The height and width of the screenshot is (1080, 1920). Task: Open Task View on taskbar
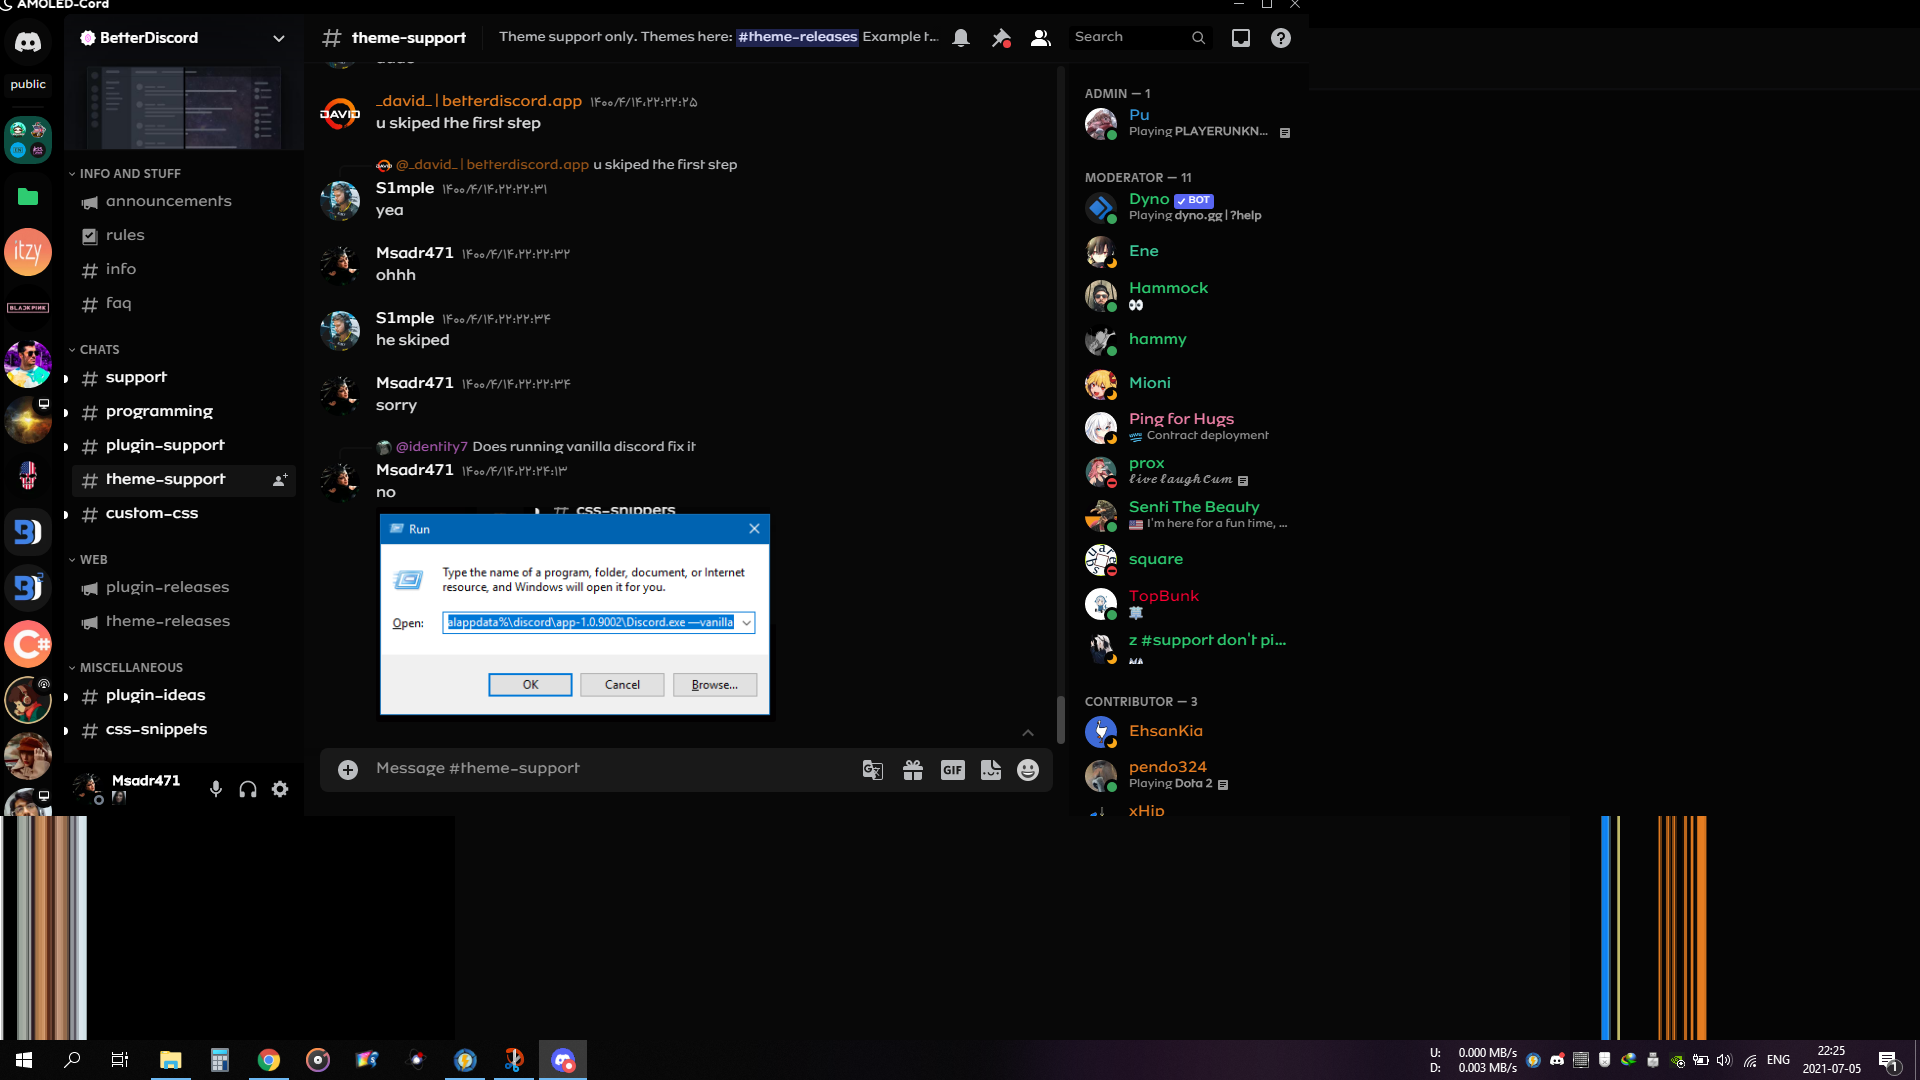(x=120, y=1060)
